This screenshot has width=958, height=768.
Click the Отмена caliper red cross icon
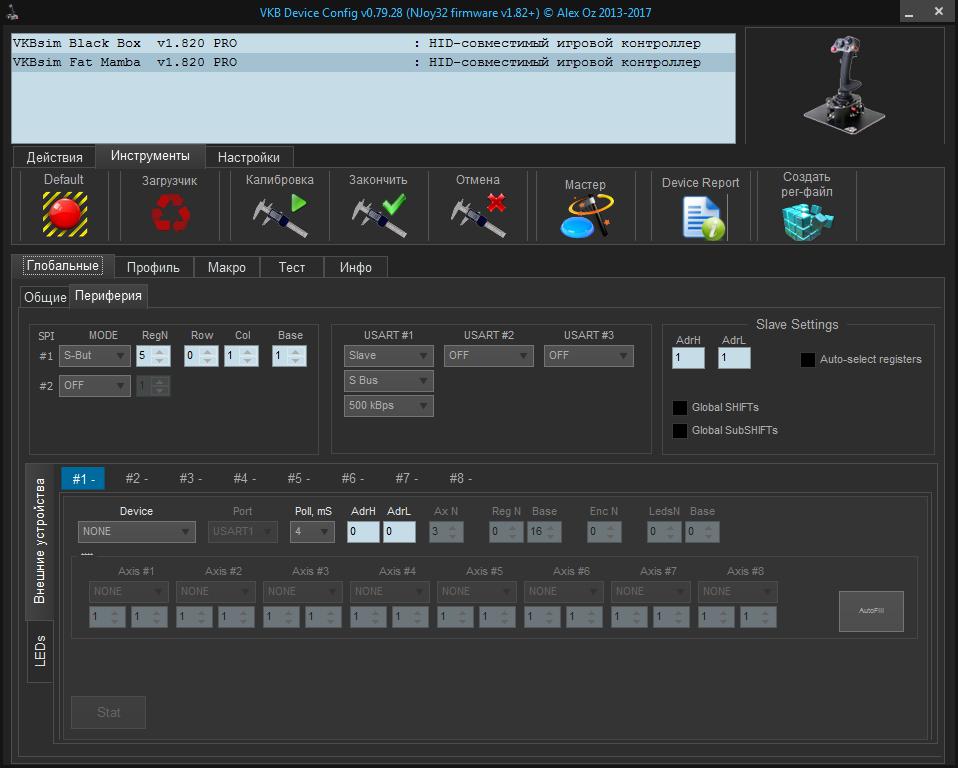click(x=478, y=214)
